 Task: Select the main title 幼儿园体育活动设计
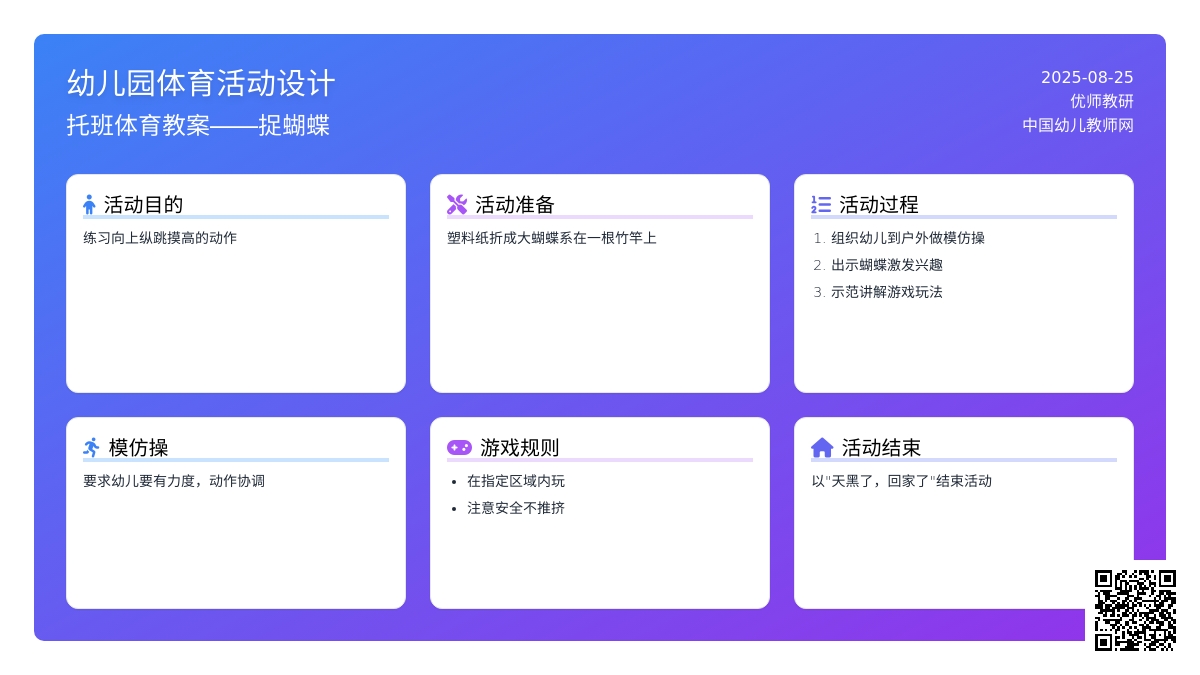(201, 83)
